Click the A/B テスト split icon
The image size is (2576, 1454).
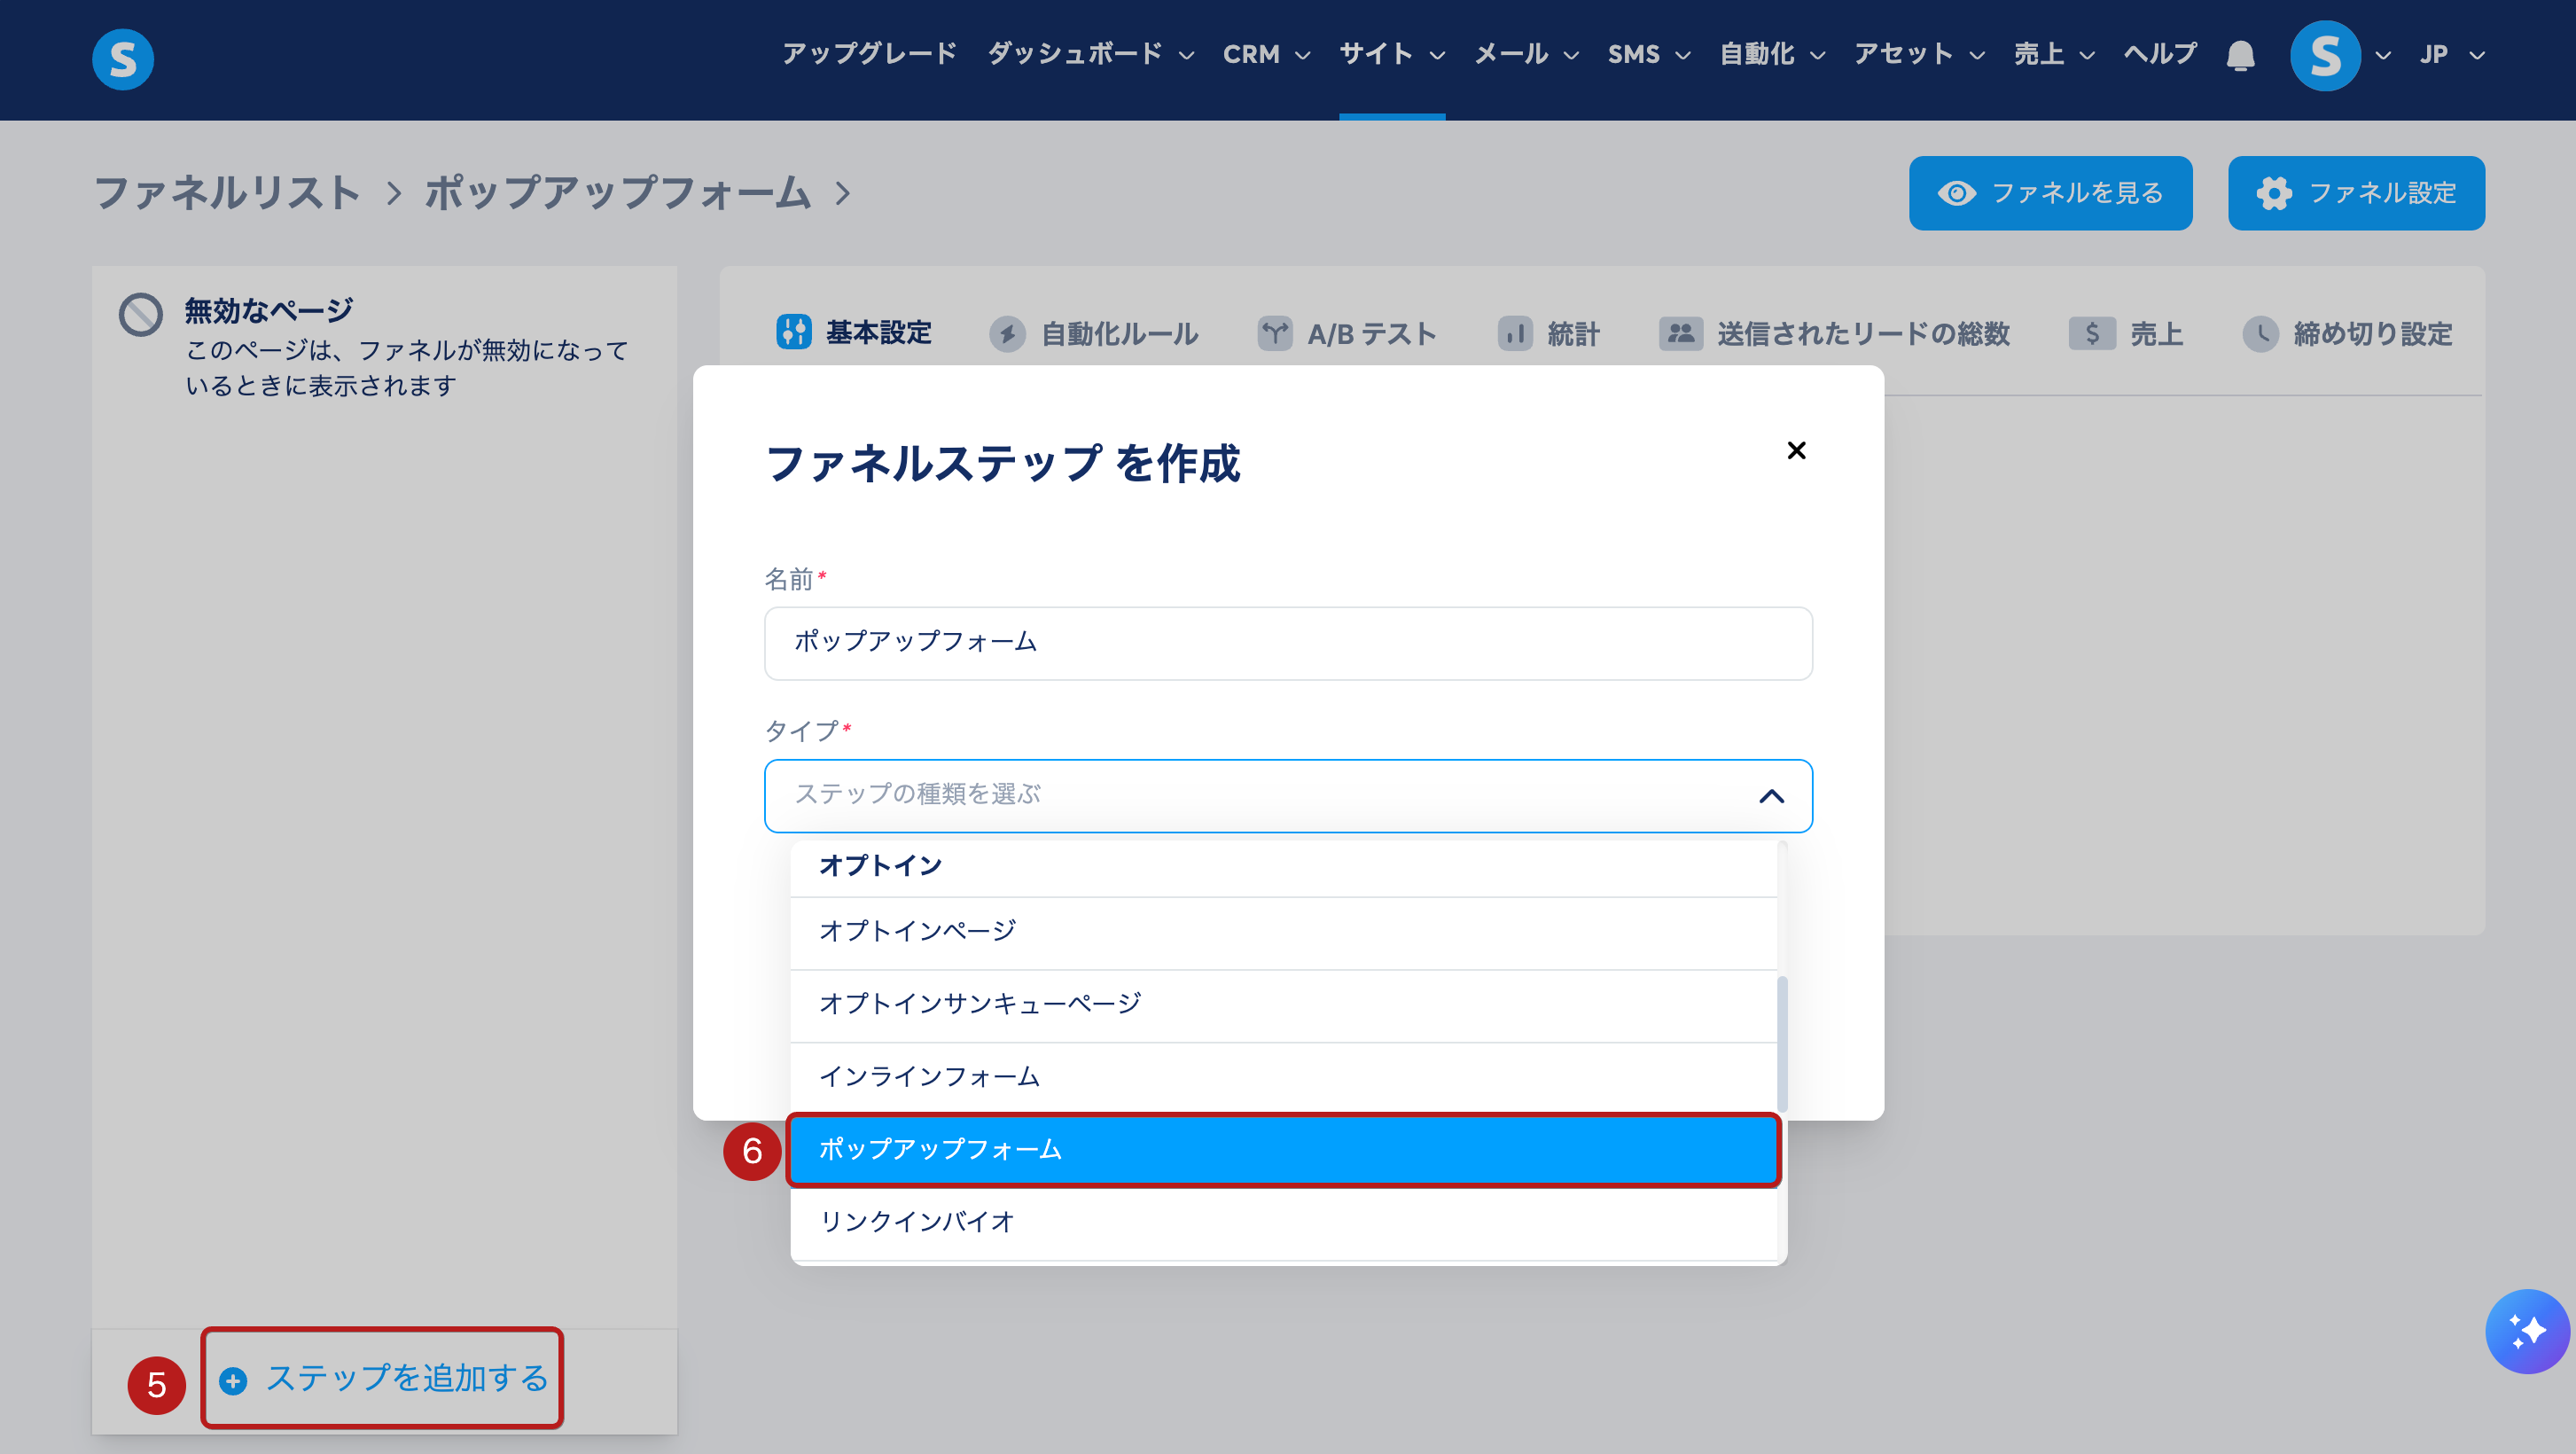1274,333
